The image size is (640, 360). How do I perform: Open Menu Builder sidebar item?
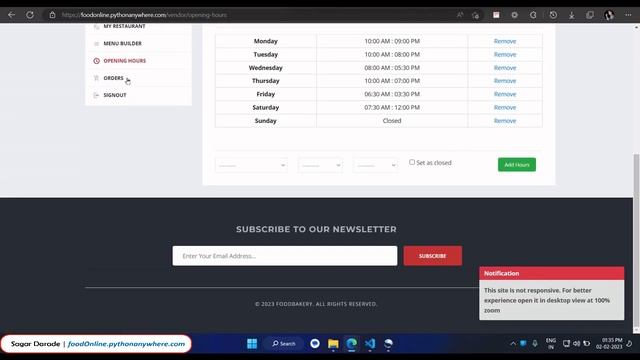click(122, 43)
